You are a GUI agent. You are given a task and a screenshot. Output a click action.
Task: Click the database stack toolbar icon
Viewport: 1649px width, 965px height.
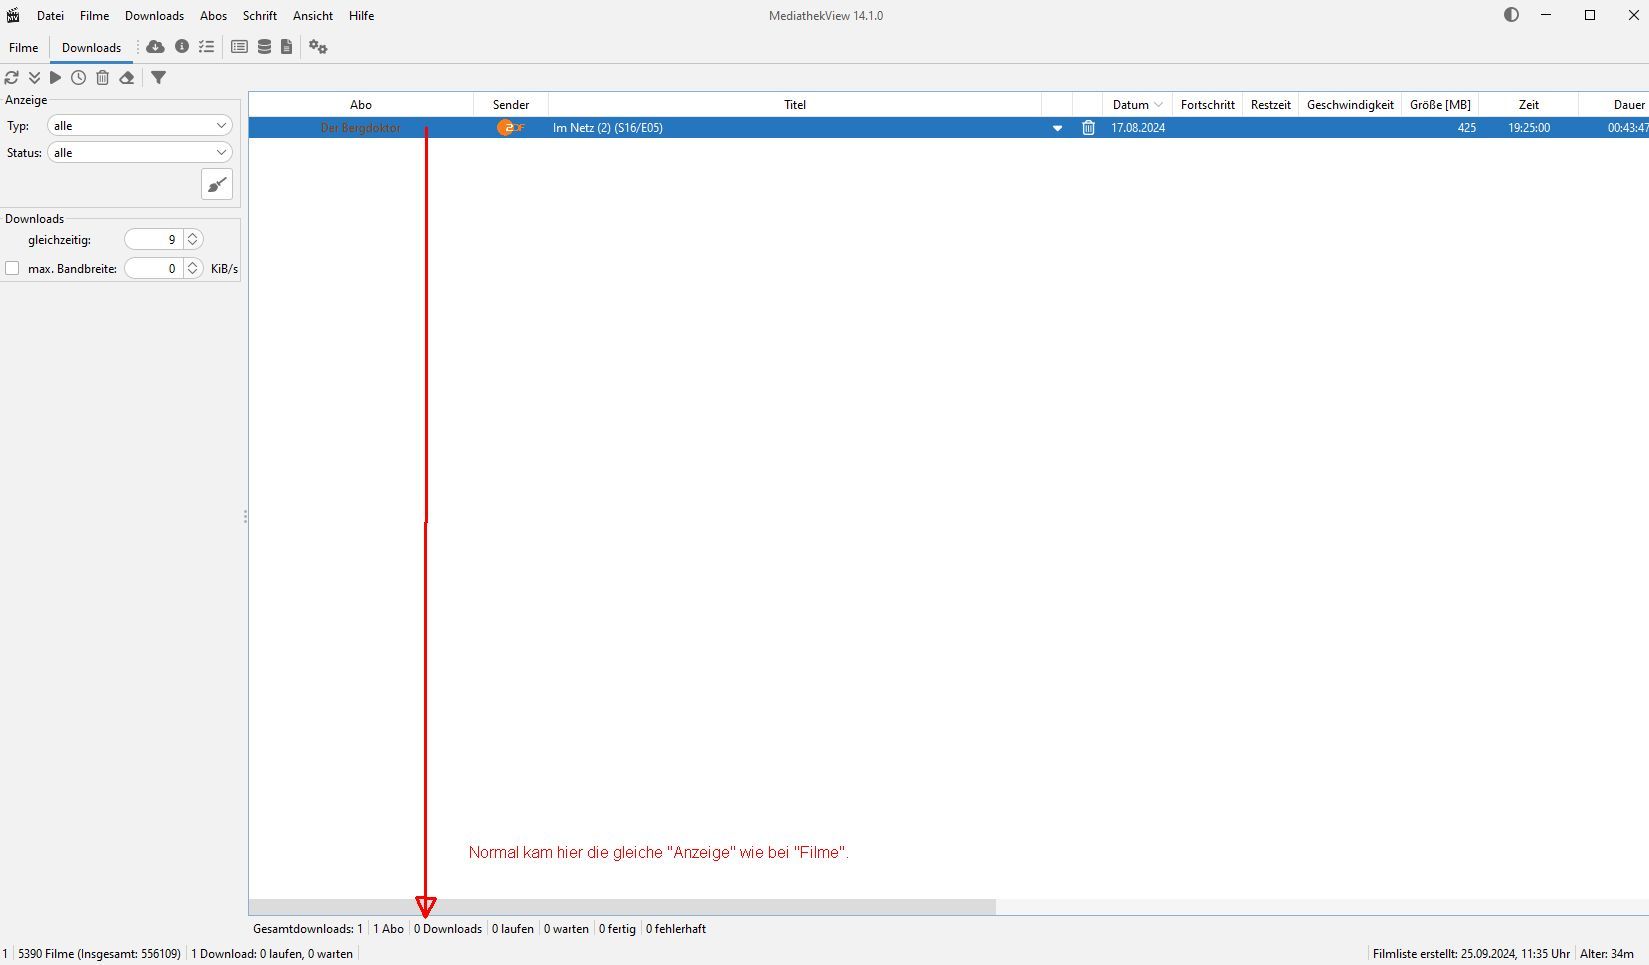coord(264,47)
